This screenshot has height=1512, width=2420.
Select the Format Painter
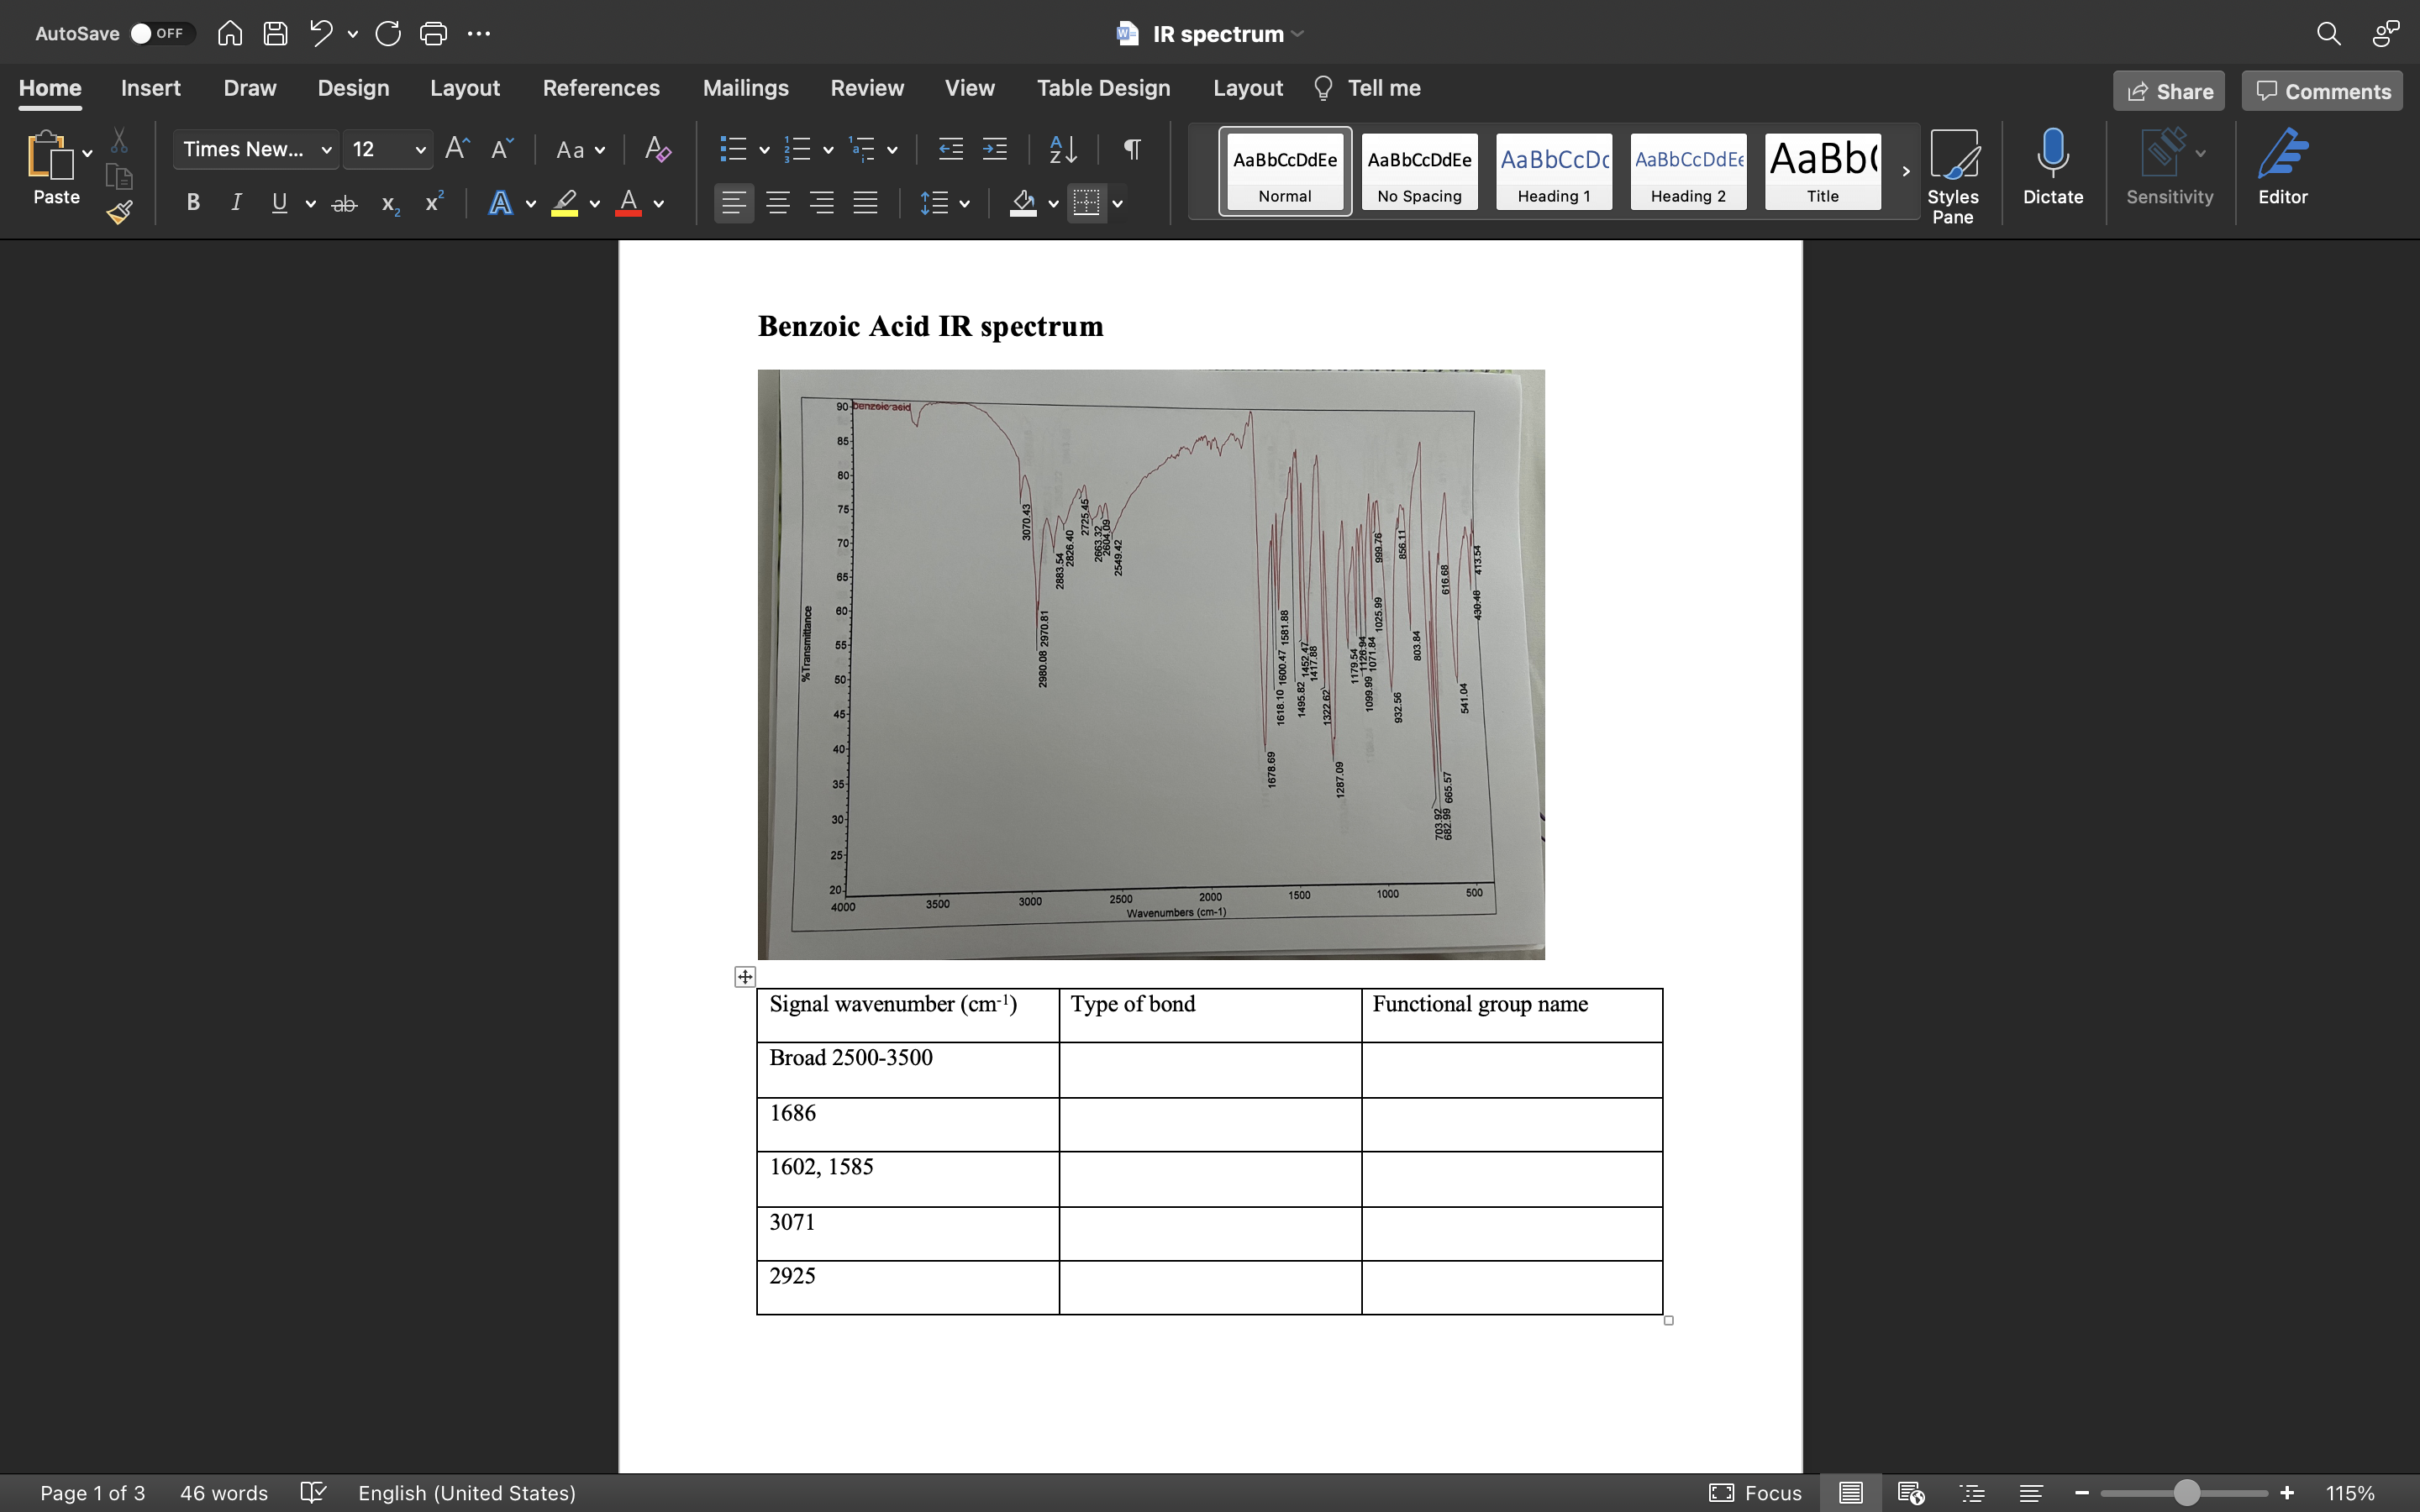[x=119, y=212]
